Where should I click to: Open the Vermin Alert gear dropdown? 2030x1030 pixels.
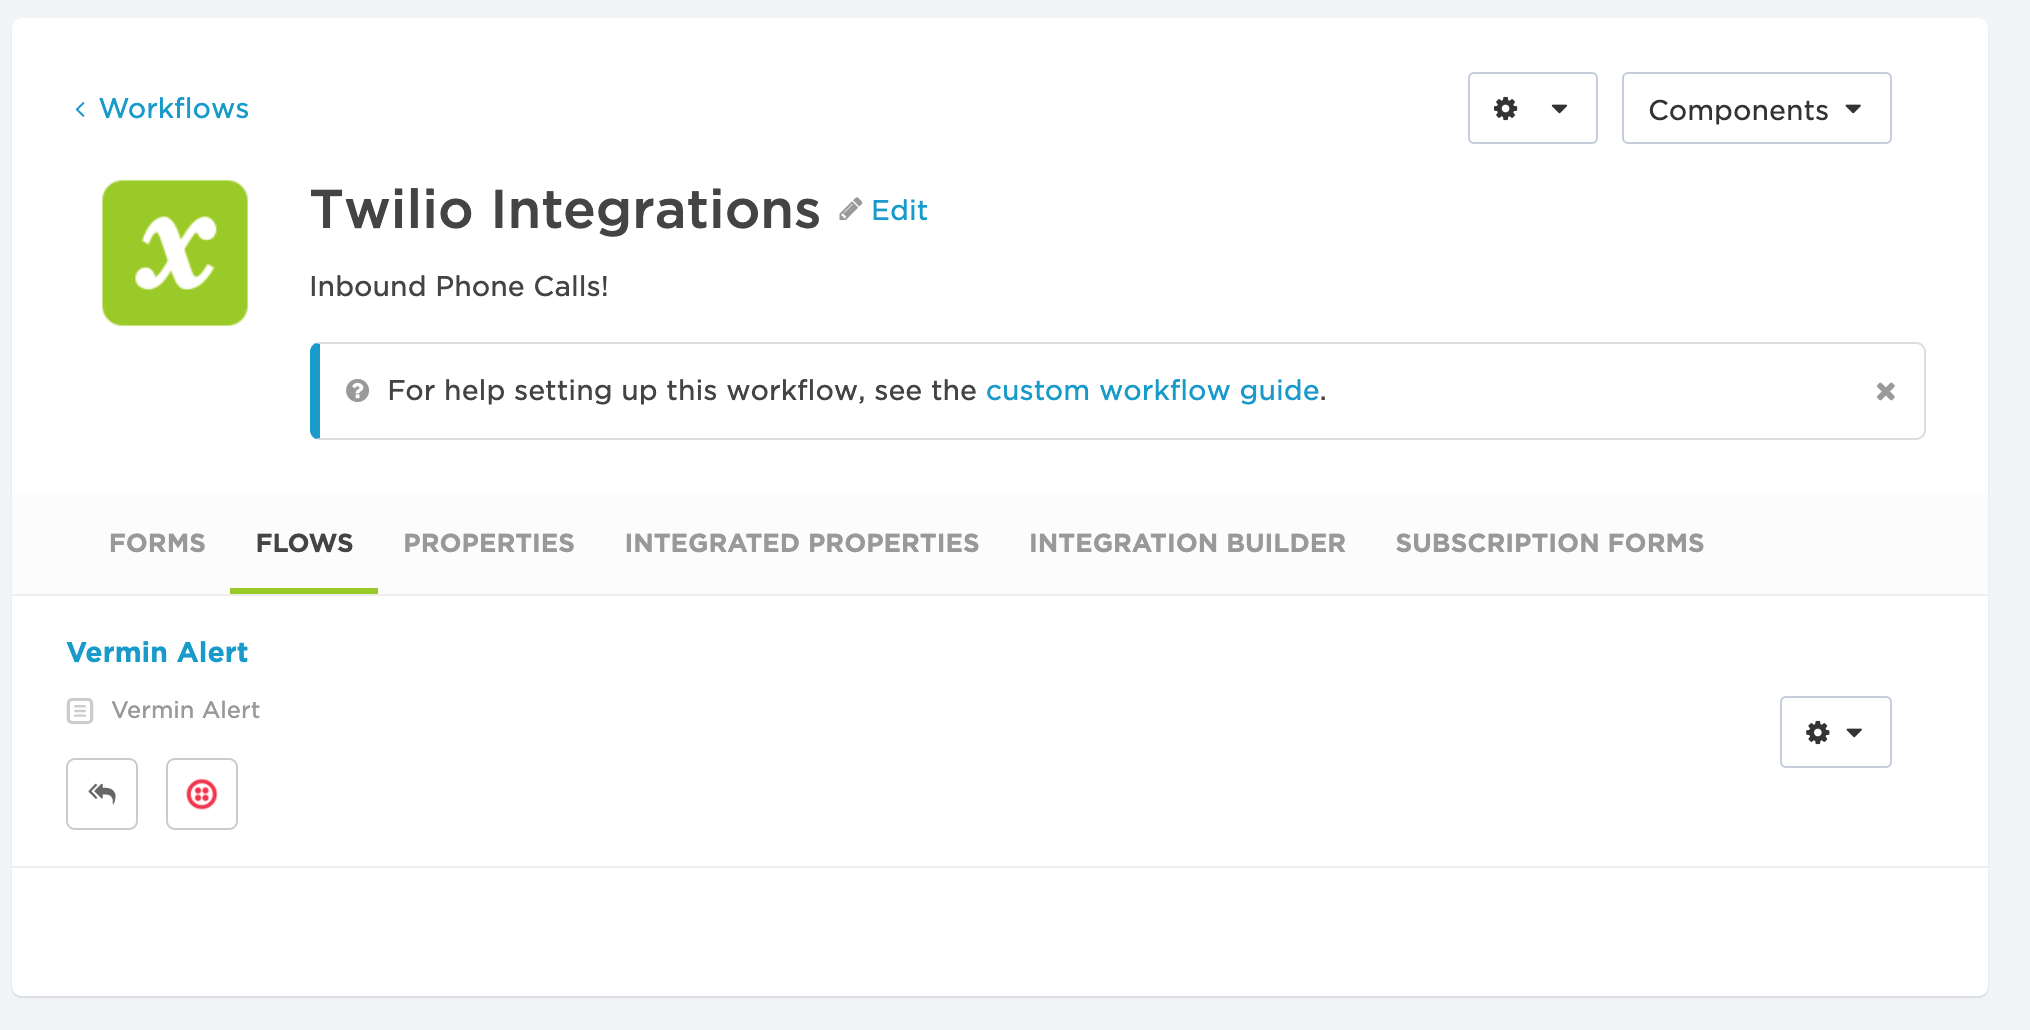click(1835, 732)
